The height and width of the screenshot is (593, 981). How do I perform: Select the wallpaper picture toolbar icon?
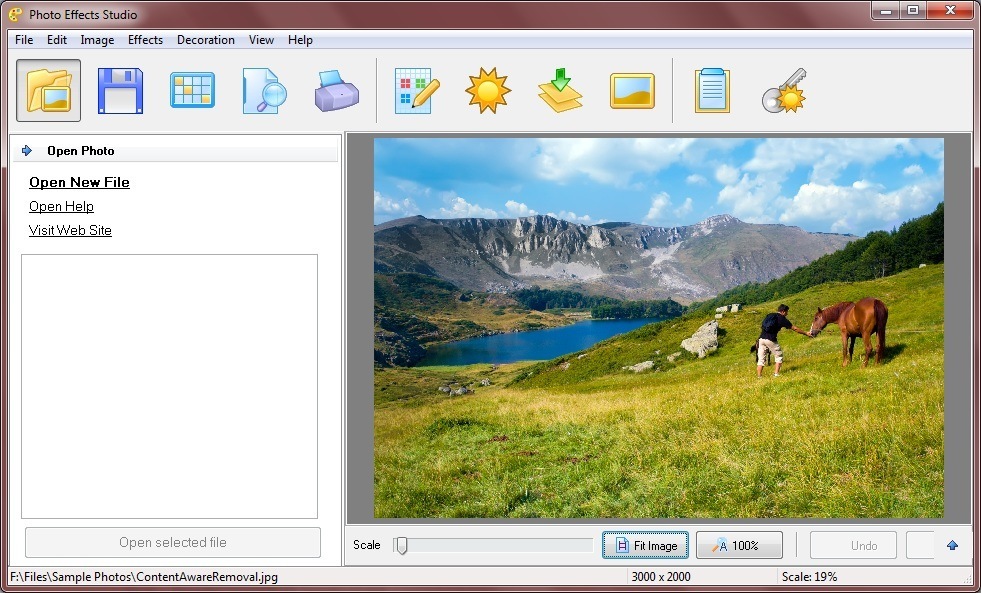630,89
